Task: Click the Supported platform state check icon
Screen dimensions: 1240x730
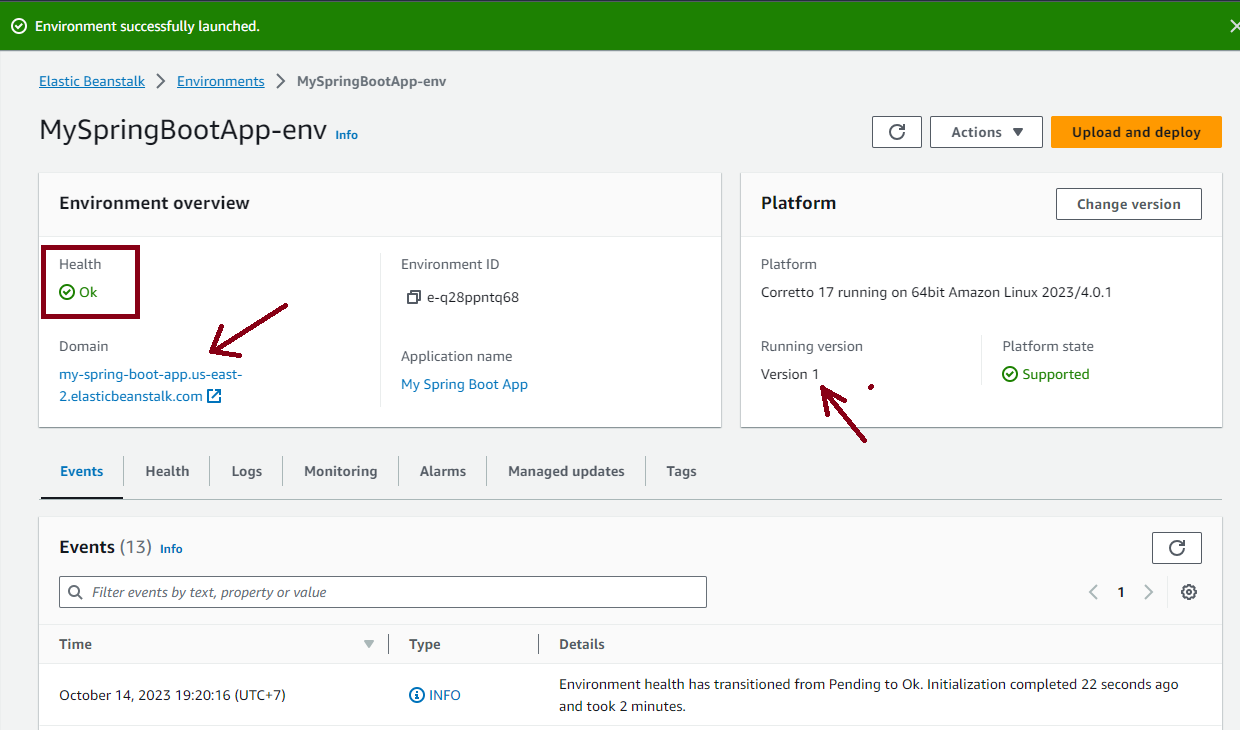Action: point(1010,374)
